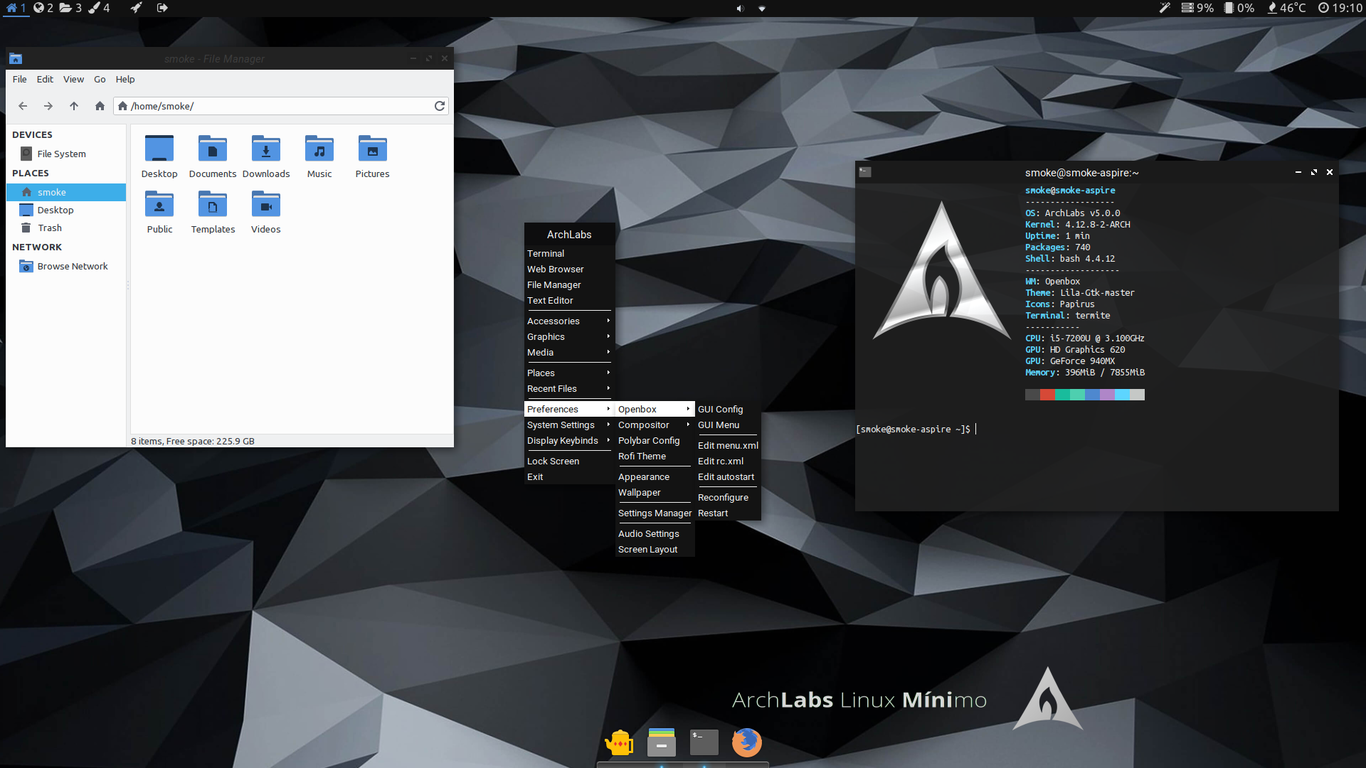
Task: Select the Pictures folder icon
Action: (372, 157)
